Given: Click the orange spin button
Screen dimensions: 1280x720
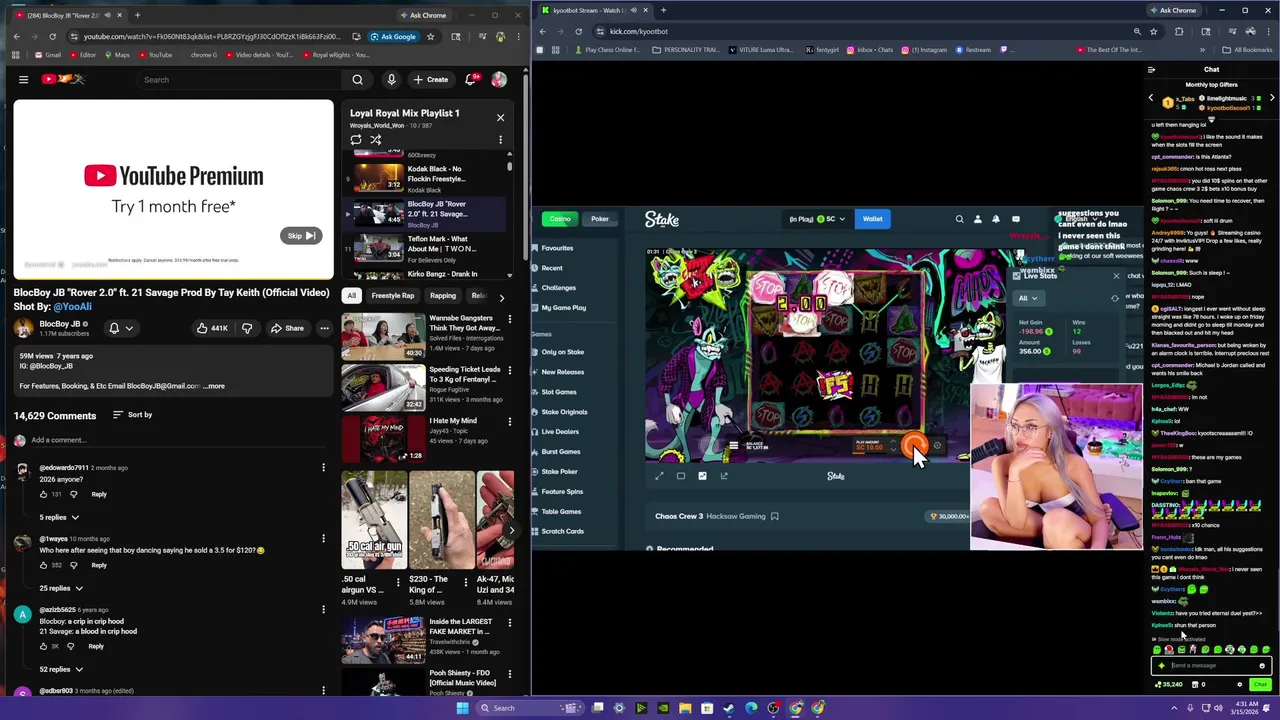Looking at the screenshot, I should [913, 445].
